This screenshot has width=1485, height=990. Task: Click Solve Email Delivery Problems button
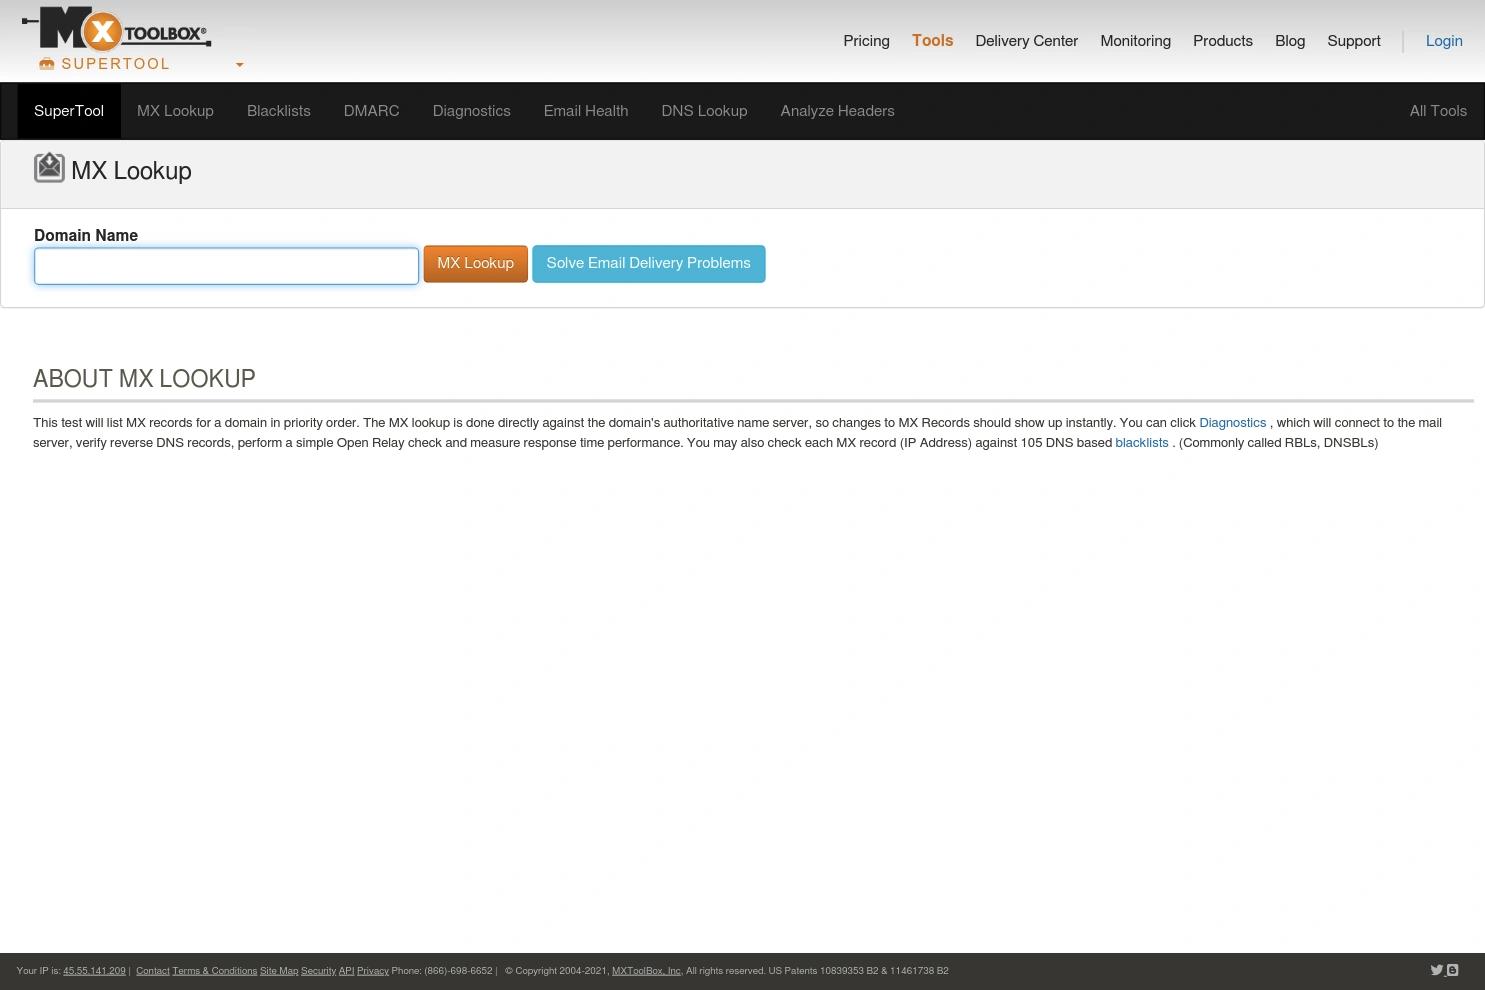click(649, 264)
